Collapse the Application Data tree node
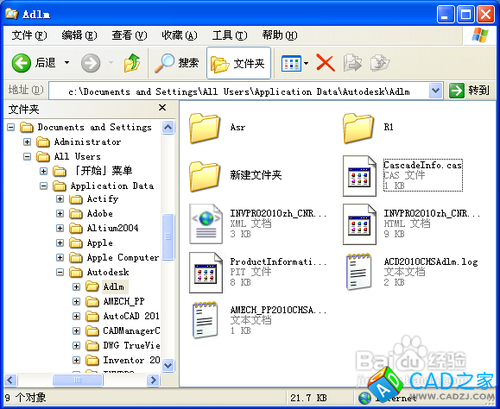500x409 pixels. tap(44, 186)
